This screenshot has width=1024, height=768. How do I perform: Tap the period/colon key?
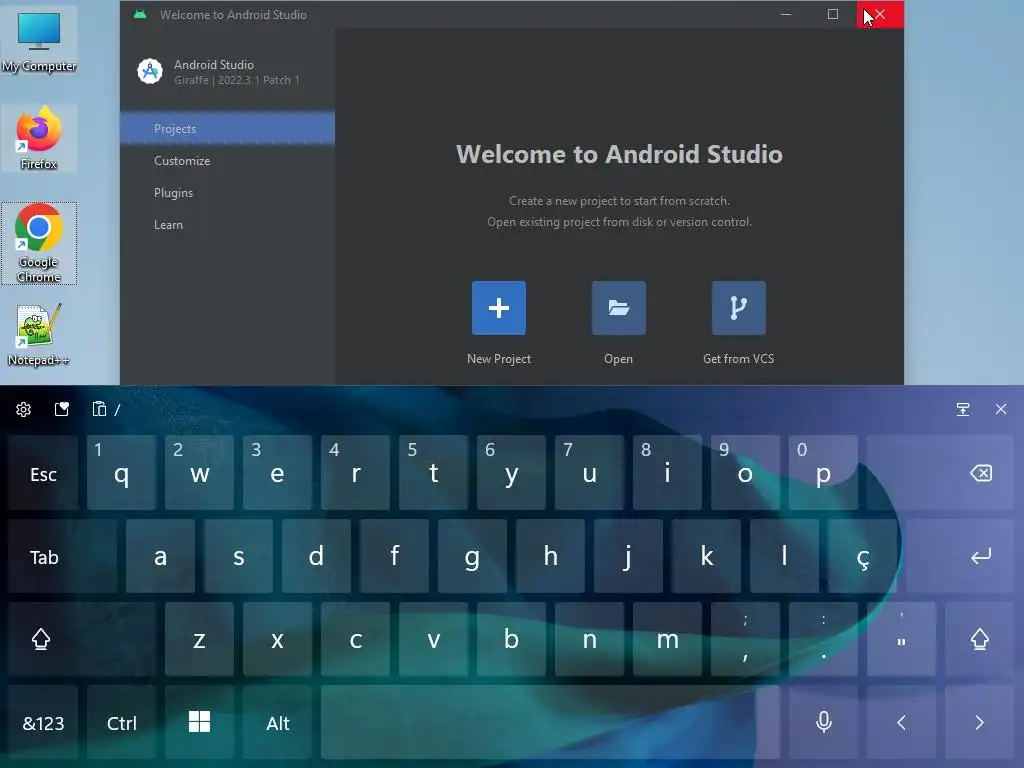(x=824, y=639)
